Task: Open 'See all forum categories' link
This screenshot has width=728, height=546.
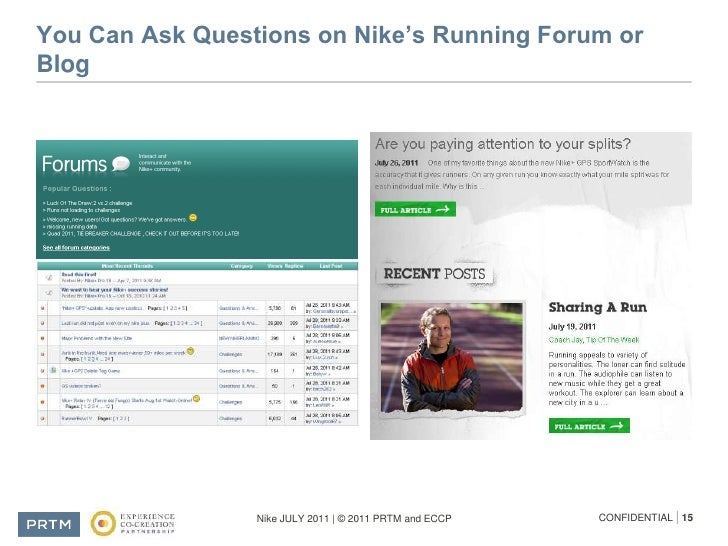Action: (x=76, y=247)
